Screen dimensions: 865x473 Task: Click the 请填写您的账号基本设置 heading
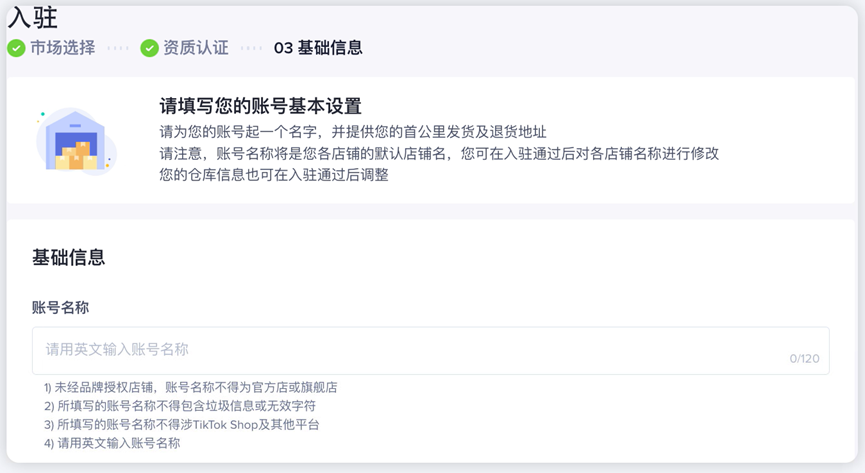260,105
